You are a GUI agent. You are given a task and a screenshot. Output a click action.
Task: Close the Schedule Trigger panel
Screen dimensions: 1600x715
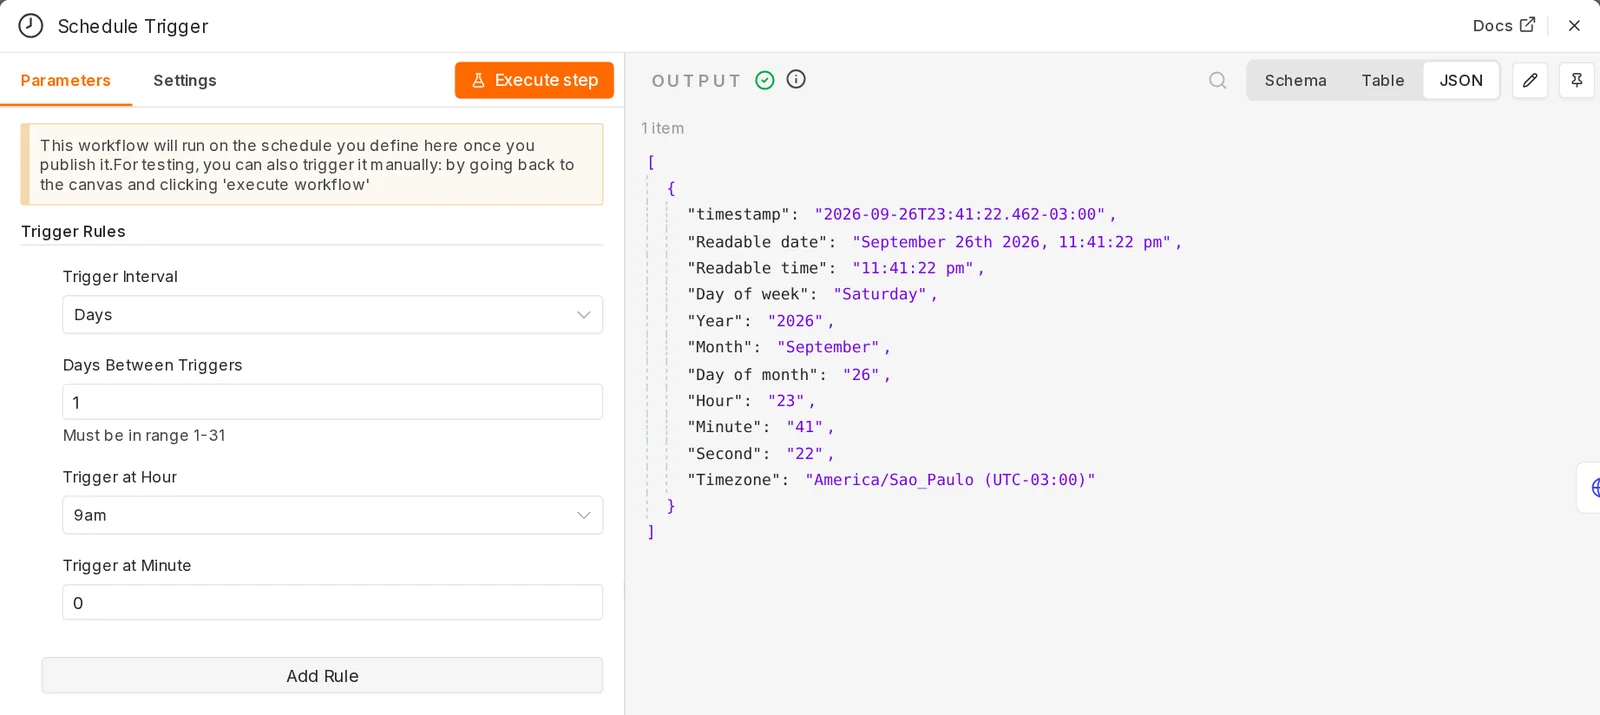[1574, 26]
